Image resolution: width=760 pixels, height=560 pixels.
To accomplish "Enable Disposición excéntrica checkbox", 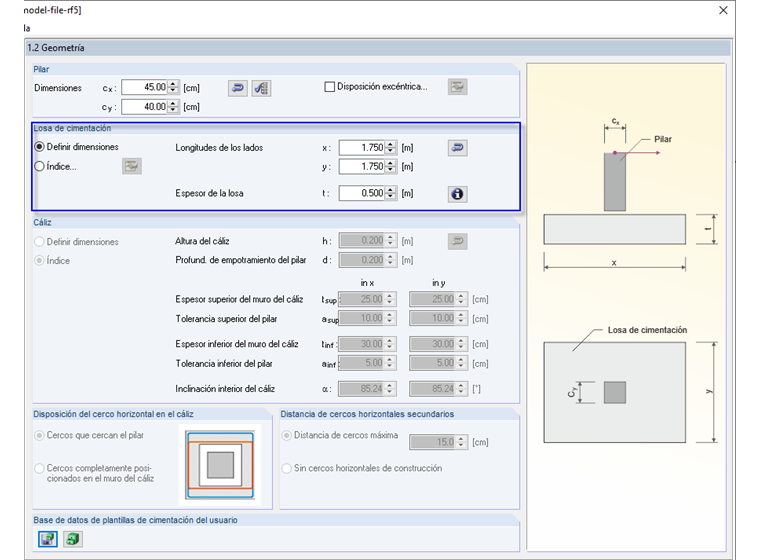I will tap(329, 87).
